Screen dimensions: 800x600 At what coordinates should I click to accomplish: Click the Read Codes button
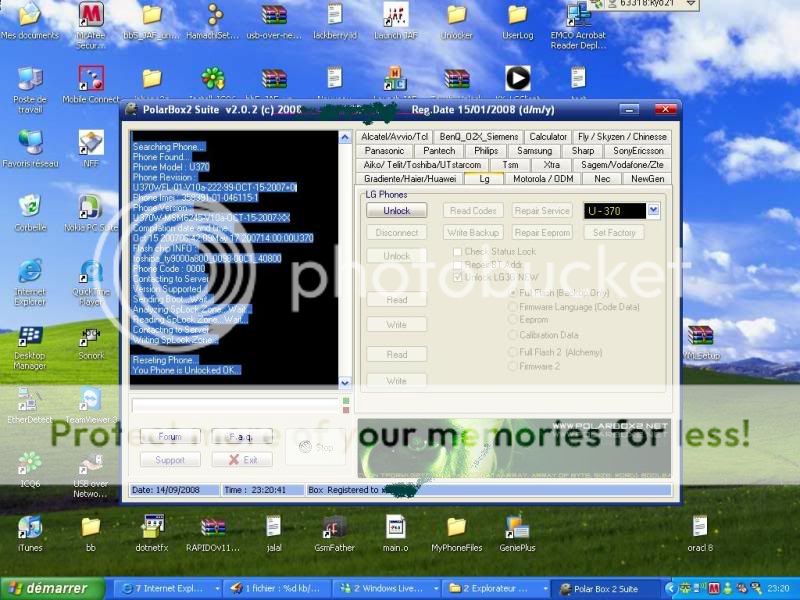(473, 210)
